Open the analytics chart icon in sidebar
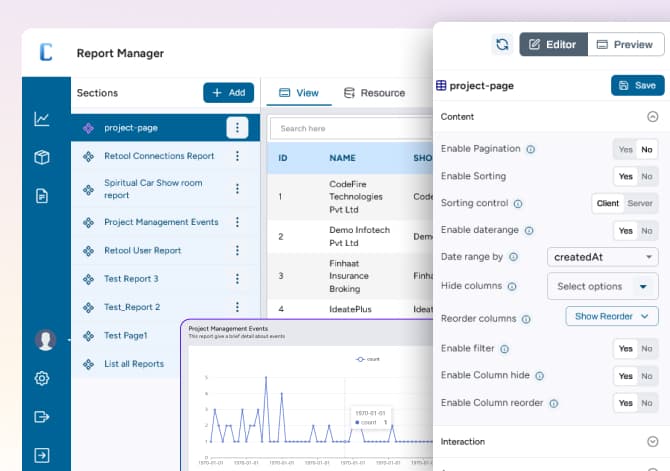The height and width of the screenshot is (471, 670). [x=41, y=119]
